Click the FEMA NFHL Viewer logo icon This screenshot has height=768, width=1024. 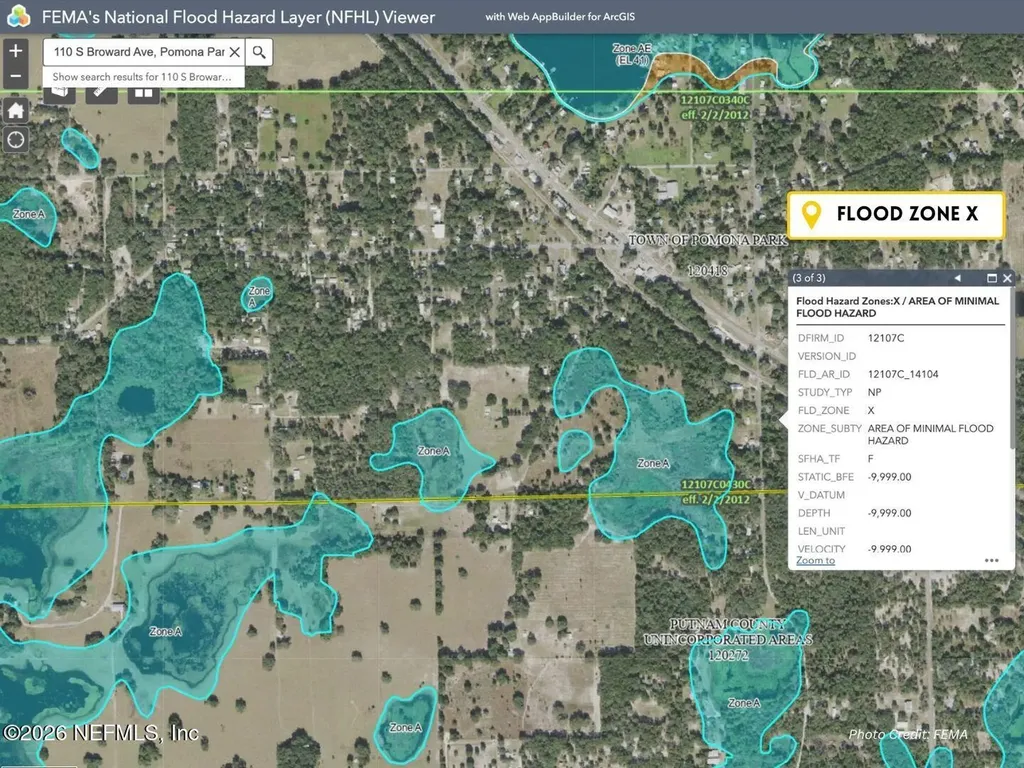(18, 16)
